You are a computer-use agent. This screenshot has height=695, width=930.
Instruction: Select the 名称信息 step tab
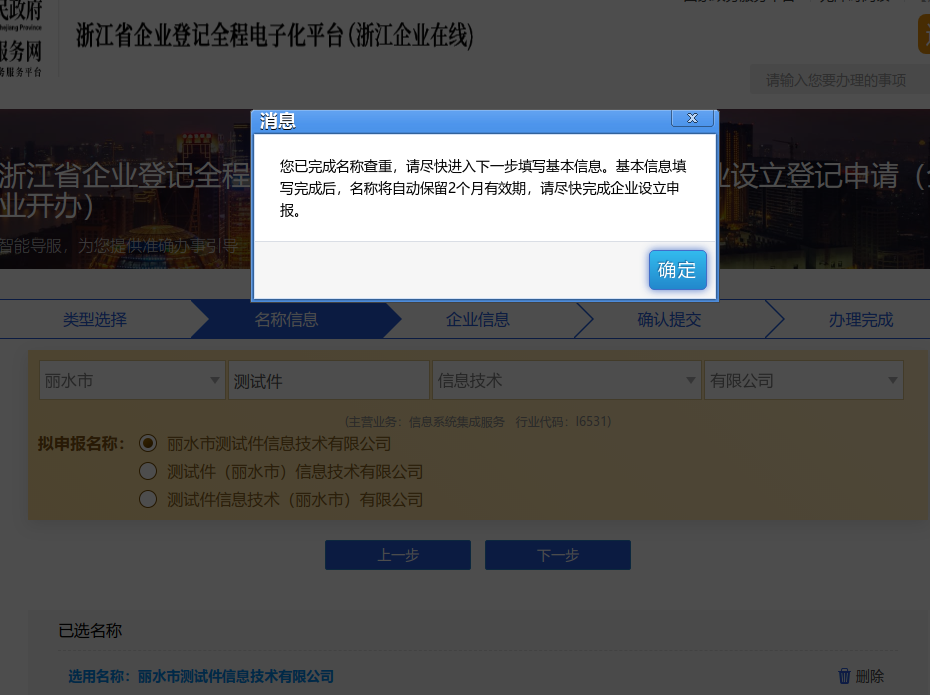[x=286, y=320]
